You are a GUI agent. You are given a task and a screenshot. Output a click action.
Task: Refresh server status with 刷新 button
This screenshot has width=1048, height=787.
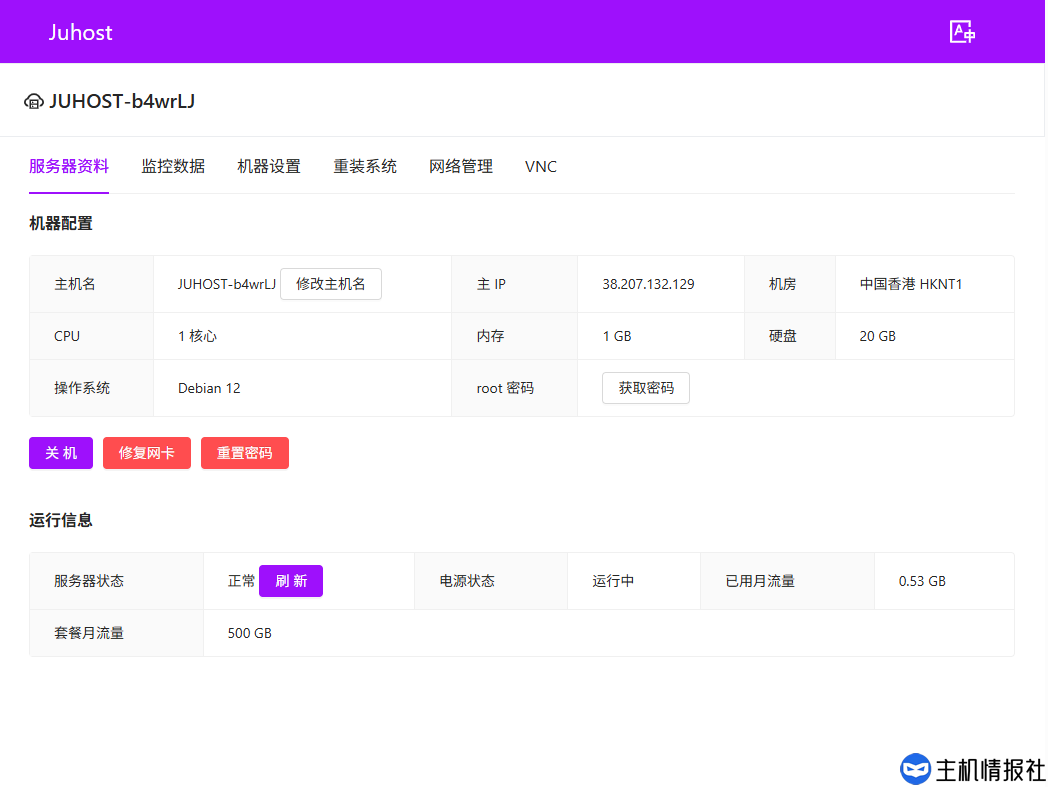click(291, 581)
